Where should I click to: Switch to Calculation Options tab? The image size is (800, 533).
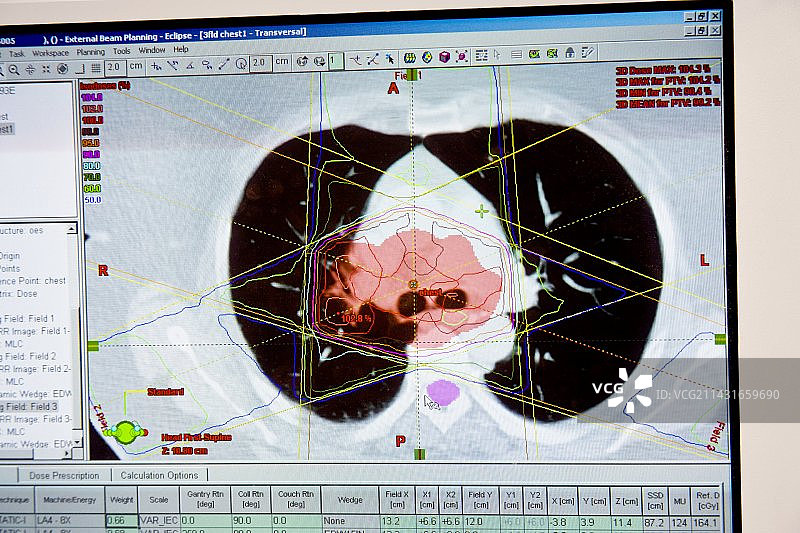pos(155,475)
